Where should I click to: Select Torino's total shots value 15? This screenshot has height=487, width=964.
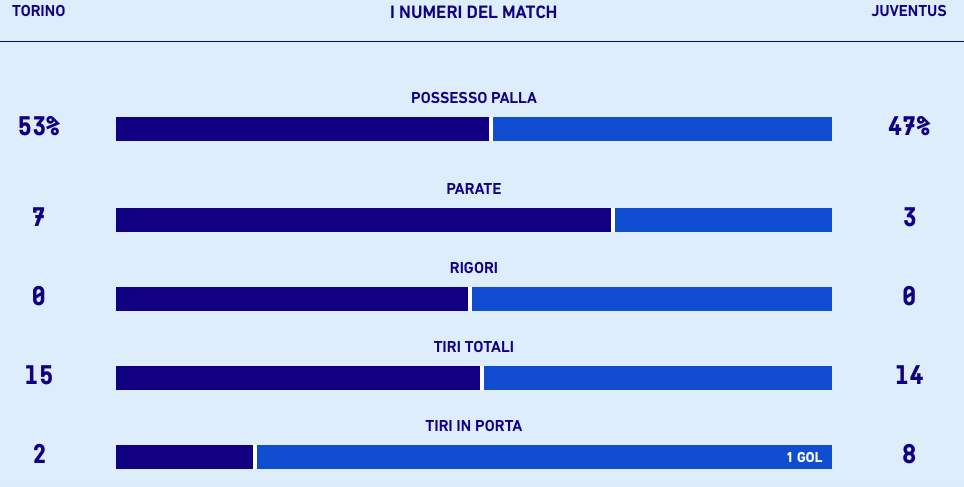click(39, 375)
